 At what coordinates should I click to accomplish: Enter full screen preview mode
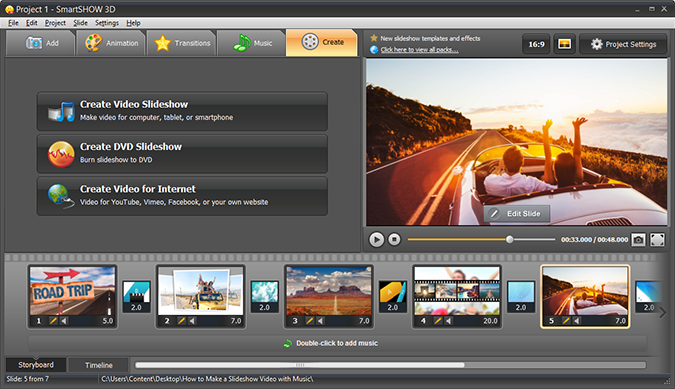coord(657,240)
